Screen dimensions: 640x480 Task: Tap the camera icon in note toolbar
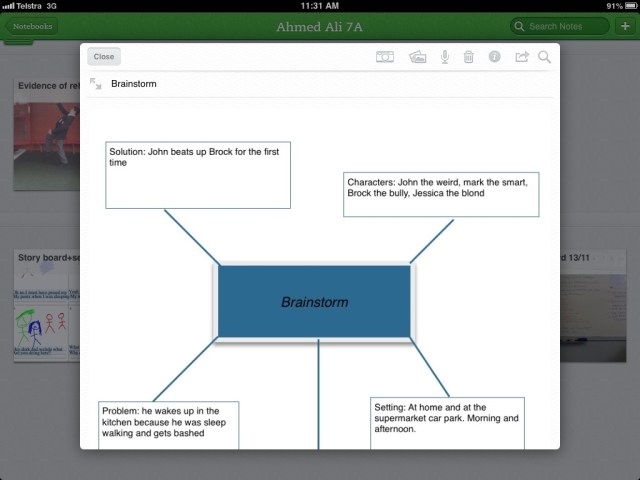[x=384, y=58]
